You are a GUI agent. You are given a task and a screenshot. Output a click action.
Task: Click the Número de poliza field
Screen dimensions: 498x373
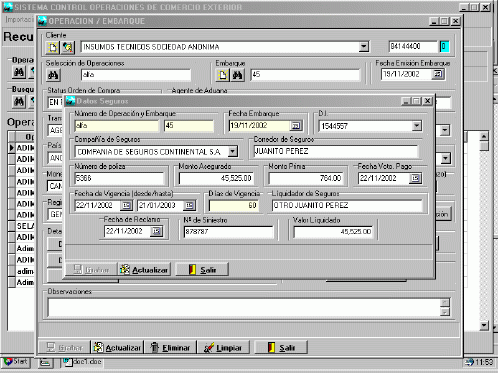point(119,178)
